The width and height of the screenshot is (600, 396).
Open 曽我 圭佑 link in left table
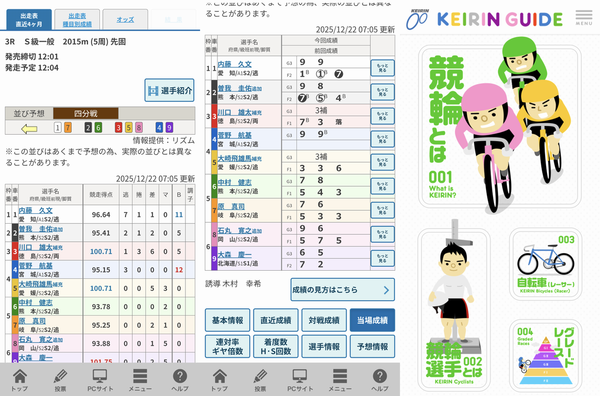36,229
